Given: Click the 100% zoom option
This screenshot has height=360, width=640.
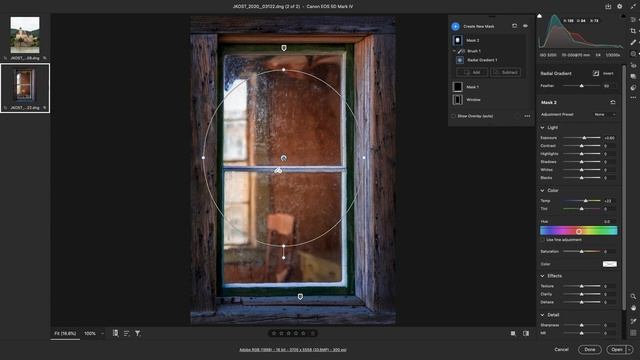Looking at the screenshot, I should 90,333.
